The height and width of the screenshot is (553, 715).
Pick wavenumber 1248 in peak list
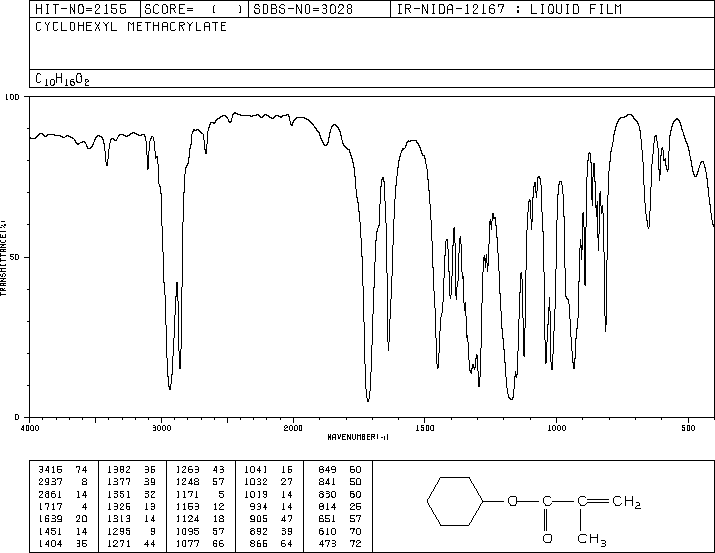[188, 482]
